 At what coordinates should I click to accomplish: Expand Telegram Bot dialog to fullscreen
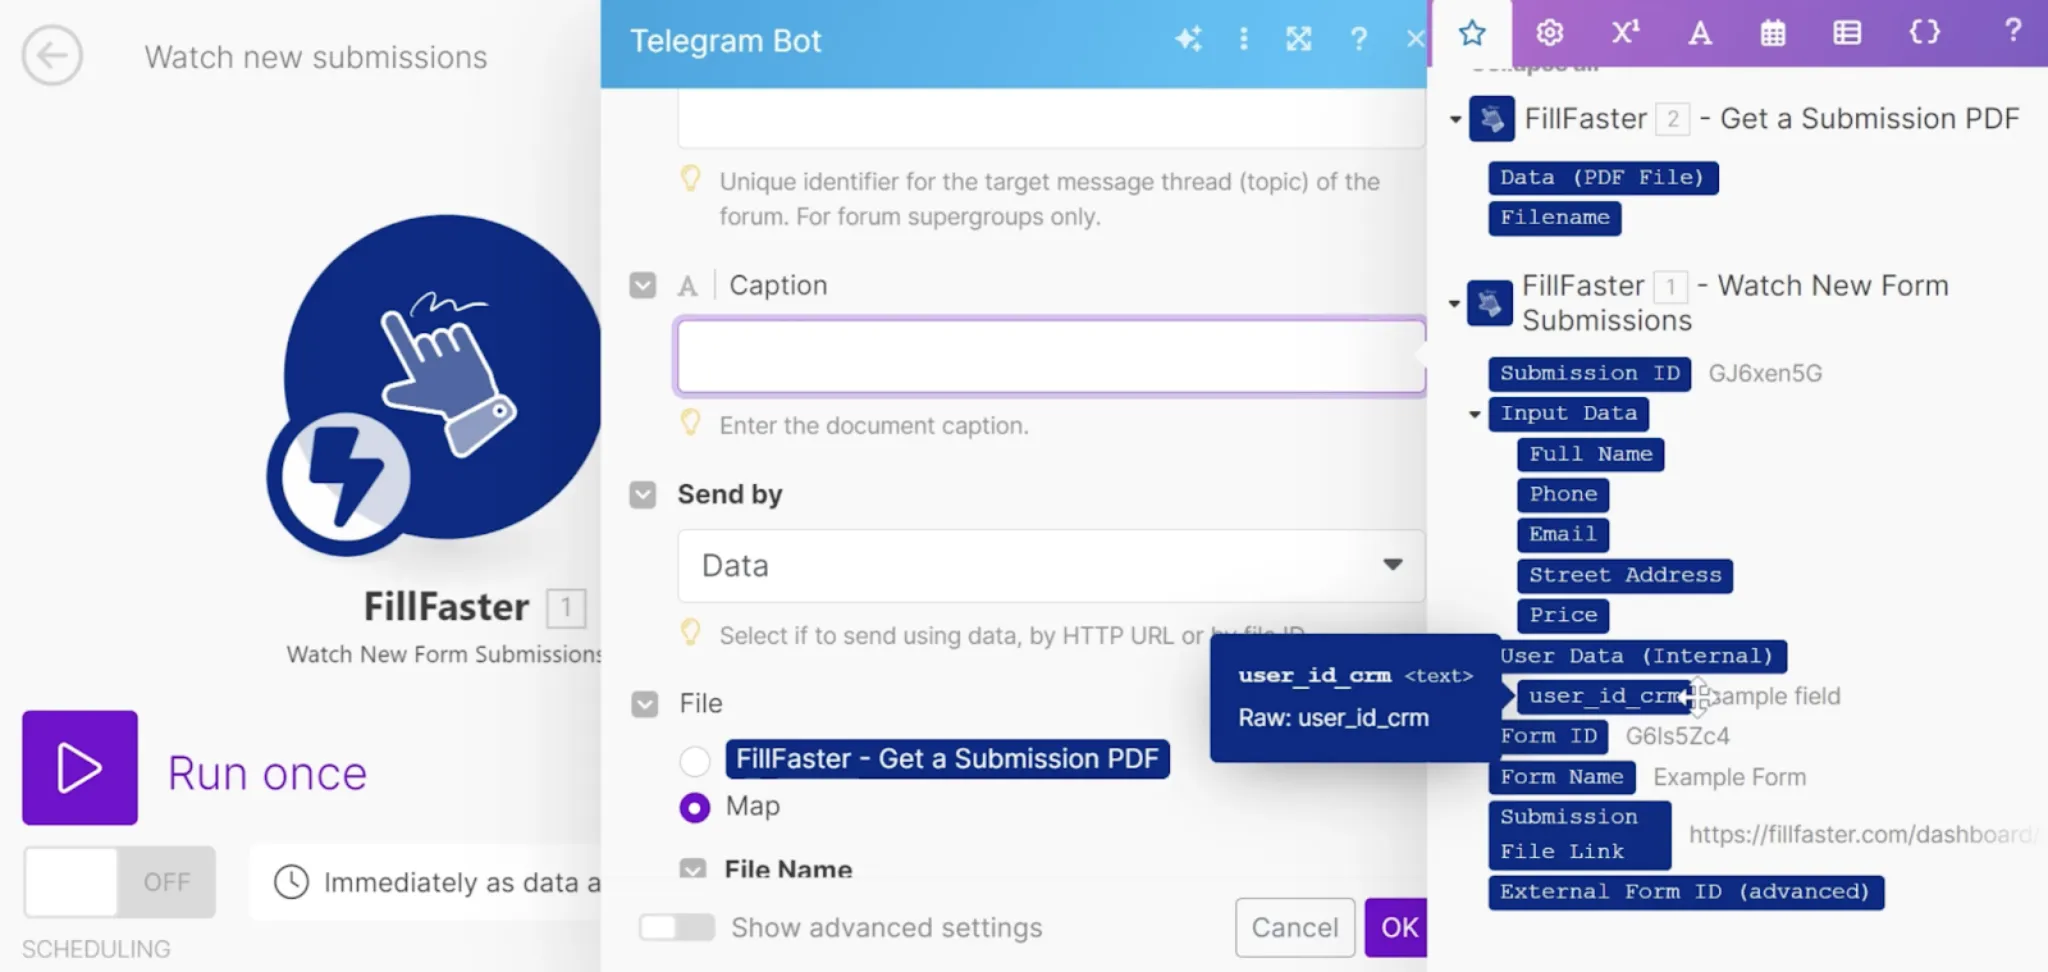1298,39
